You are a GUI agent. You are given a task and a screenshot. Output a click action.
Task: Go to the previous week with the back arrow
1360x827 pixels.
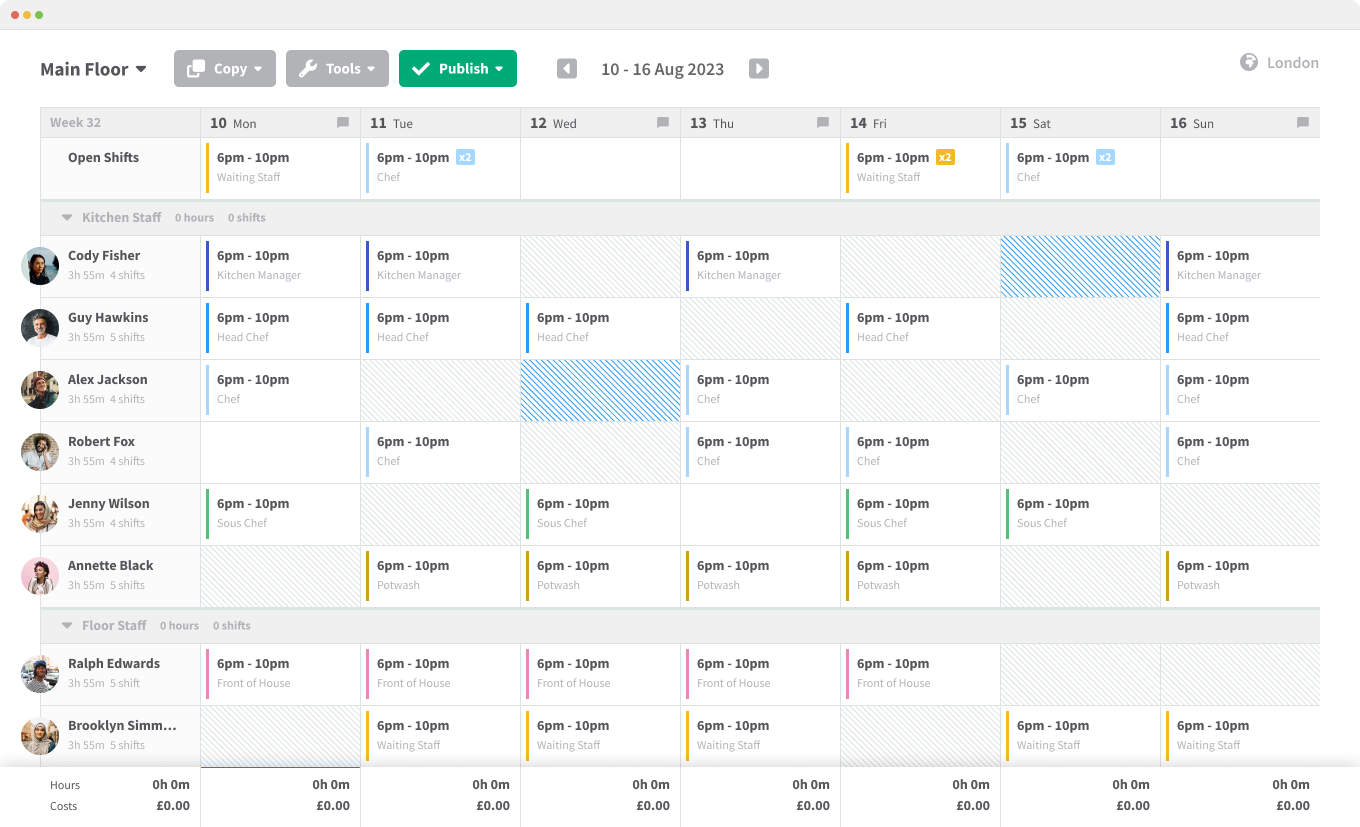(x=566, y=68)
